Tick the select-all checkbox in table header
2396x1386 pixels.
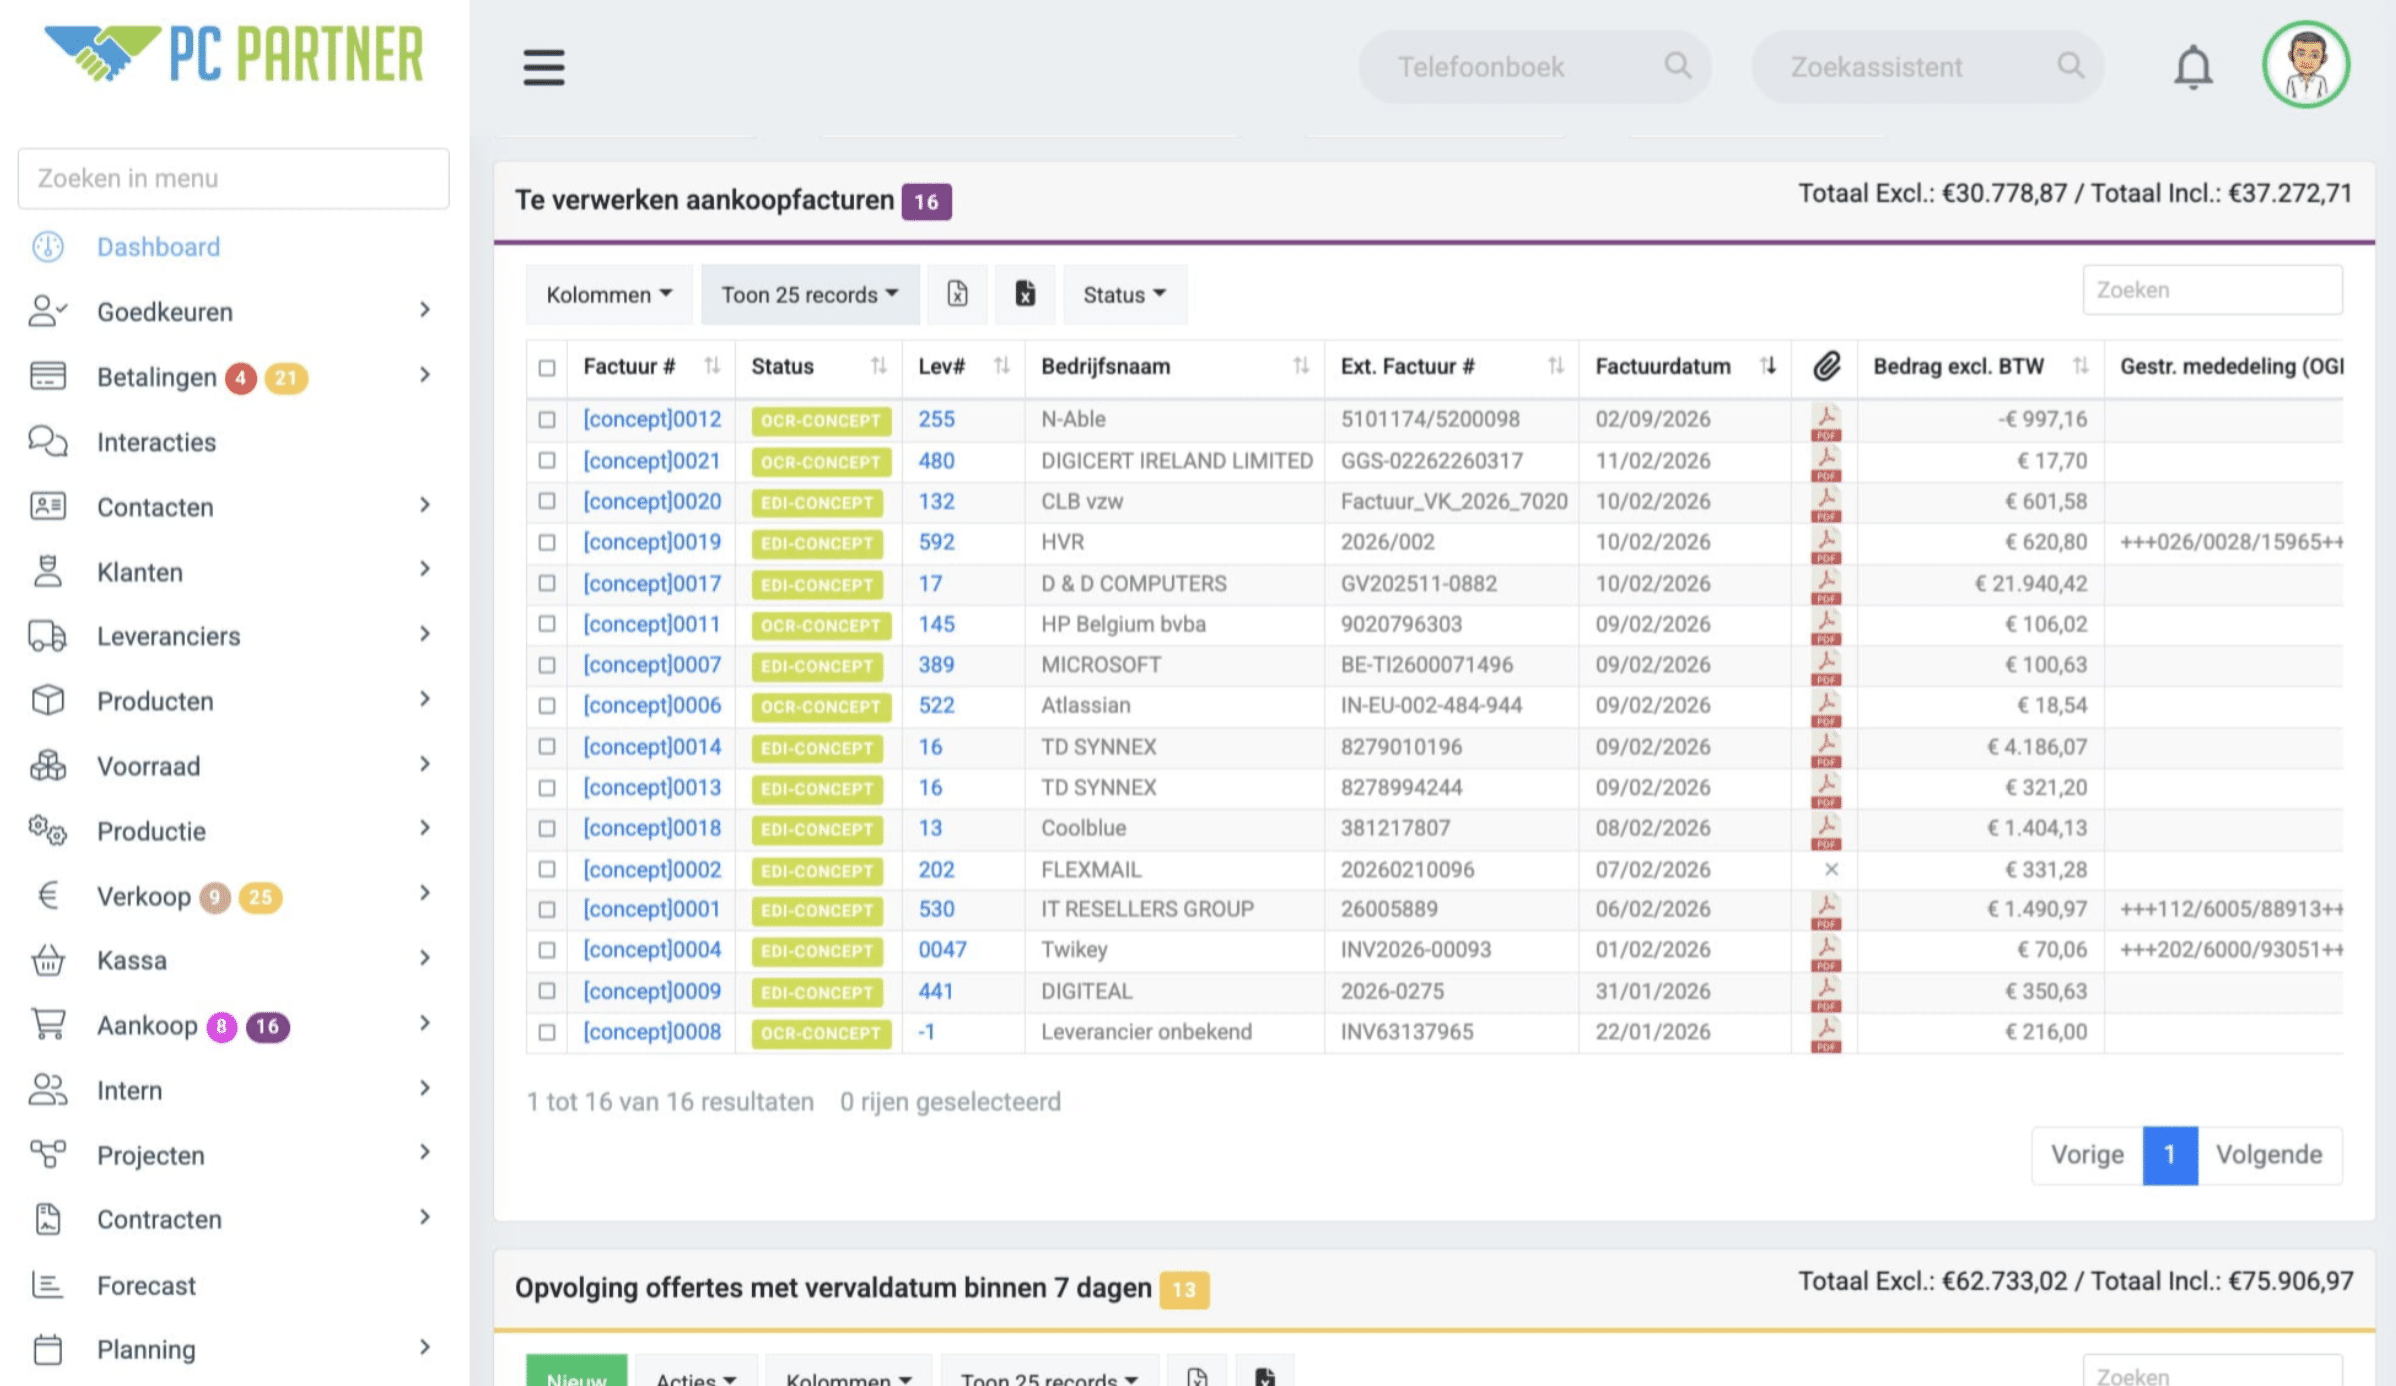[x=546, y=367]
